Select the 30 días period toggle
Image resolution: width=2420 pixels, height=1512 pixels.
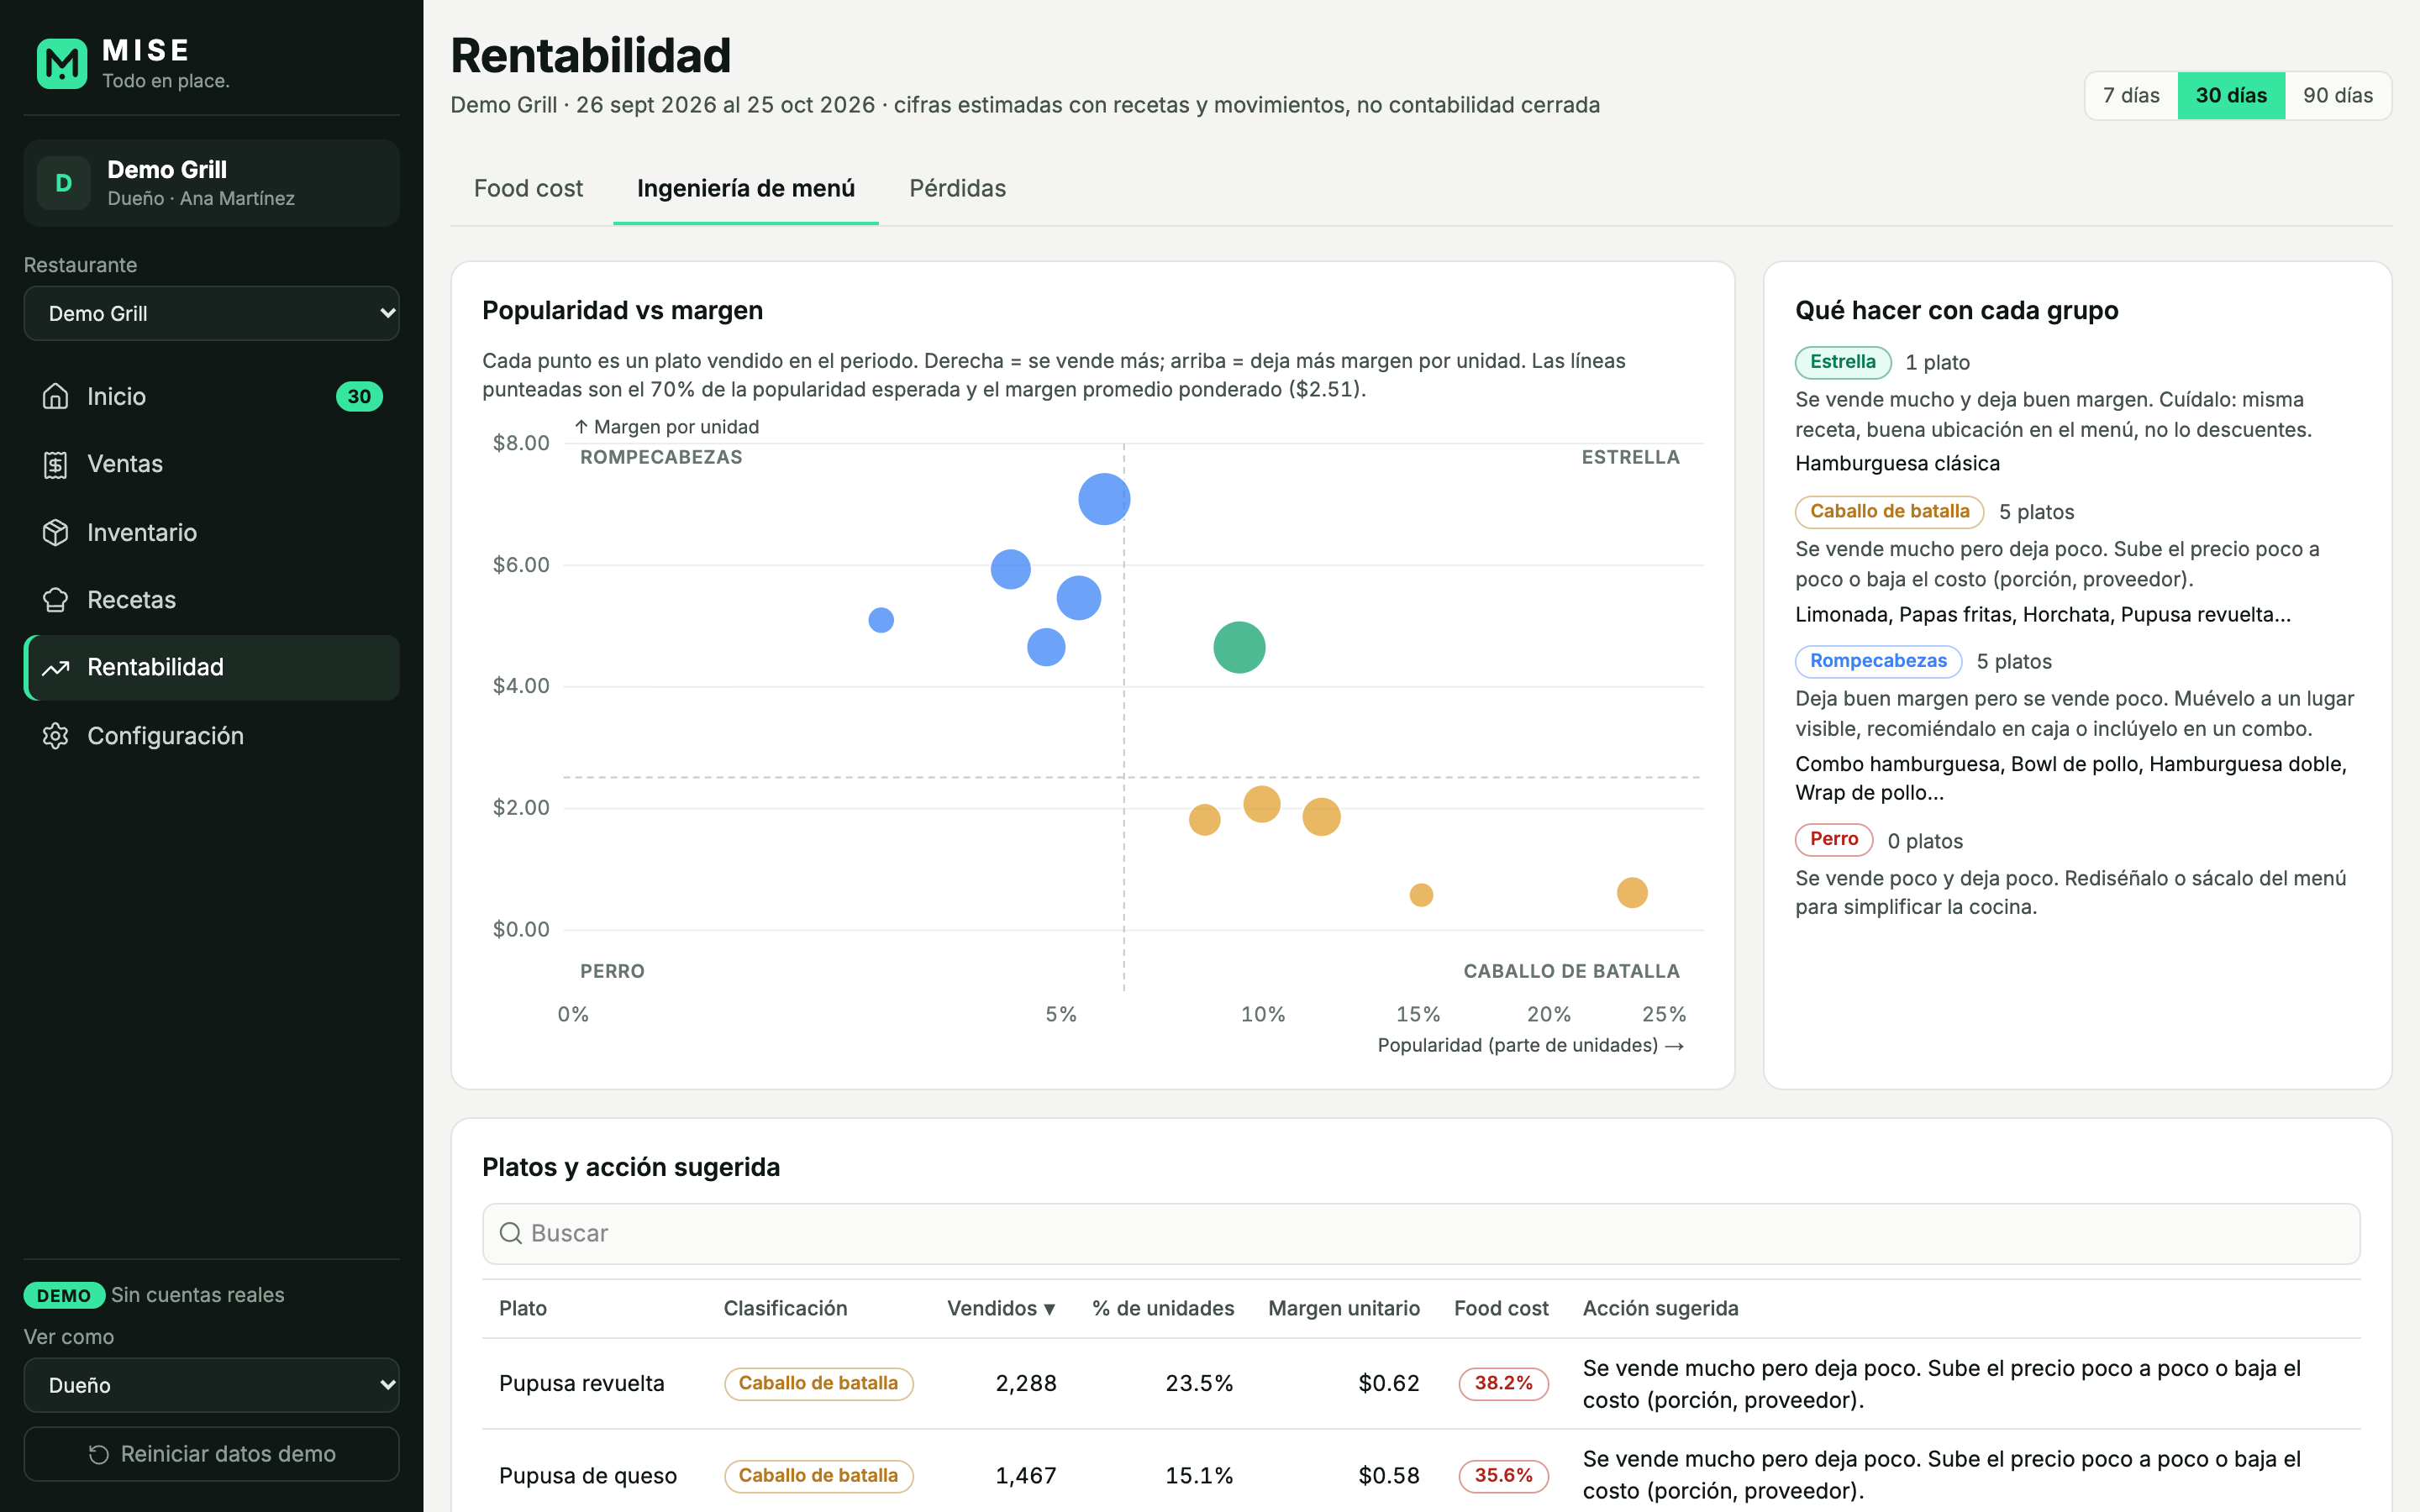(x=2231, y=96)
